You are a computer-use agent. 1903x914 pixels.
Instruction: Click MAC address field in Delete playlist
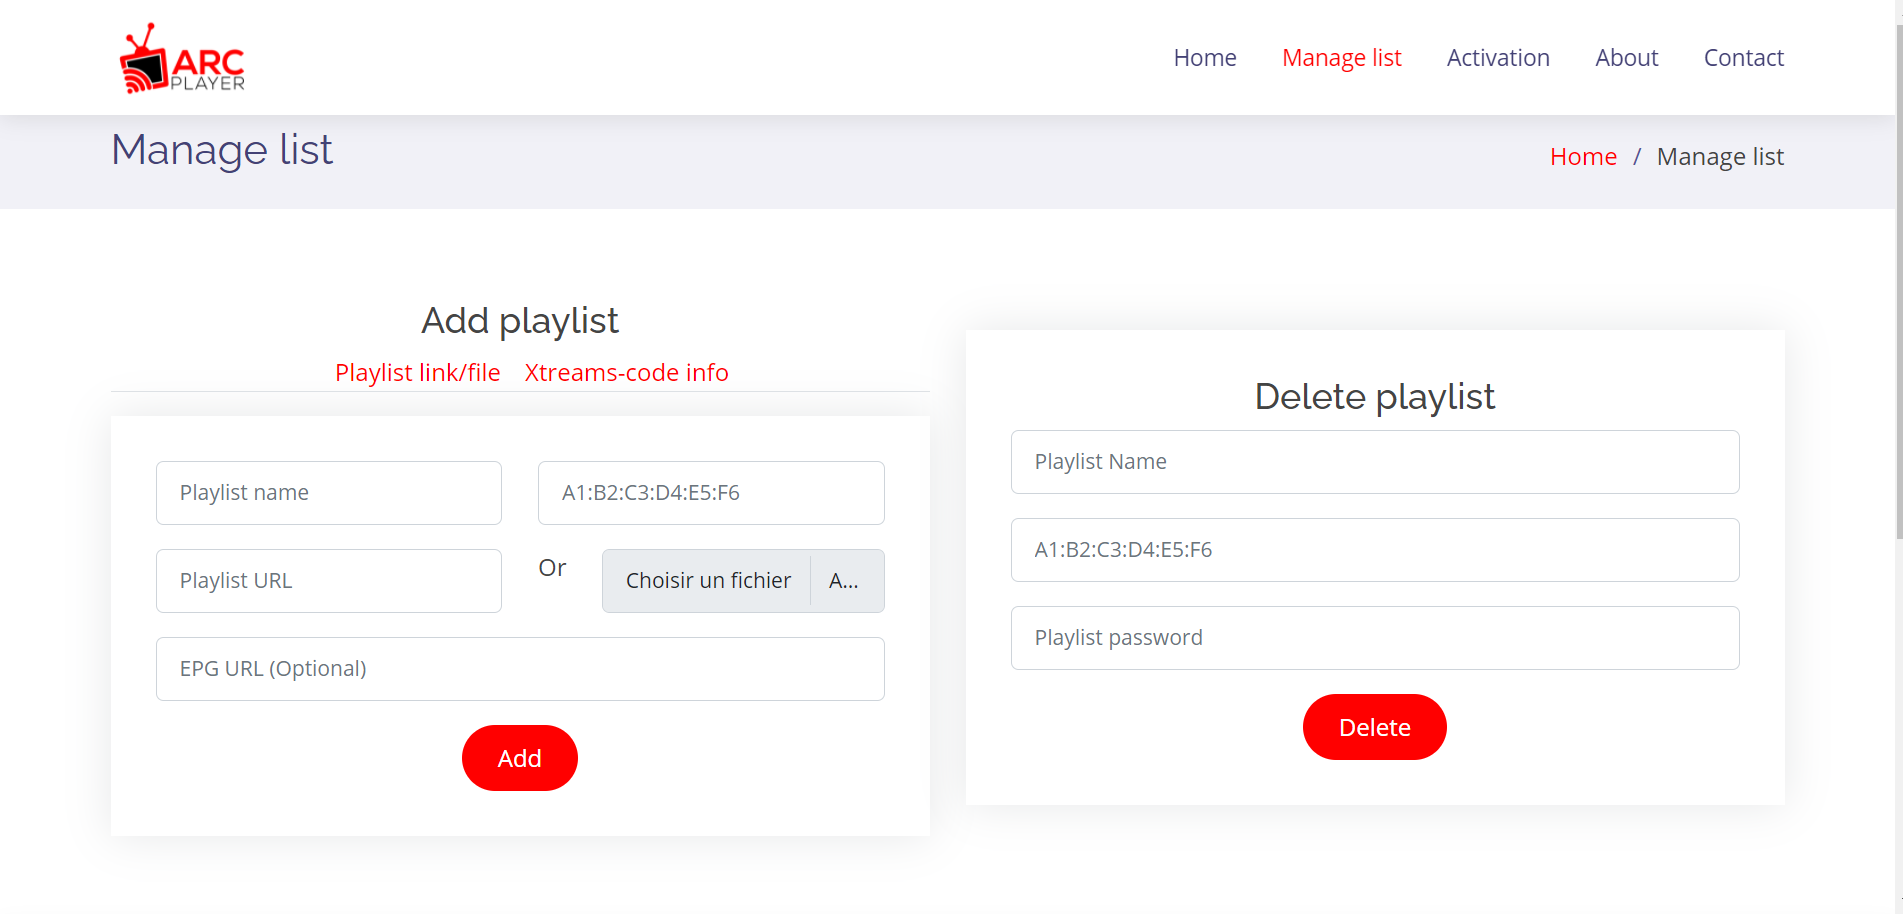tap(1375, 550)
